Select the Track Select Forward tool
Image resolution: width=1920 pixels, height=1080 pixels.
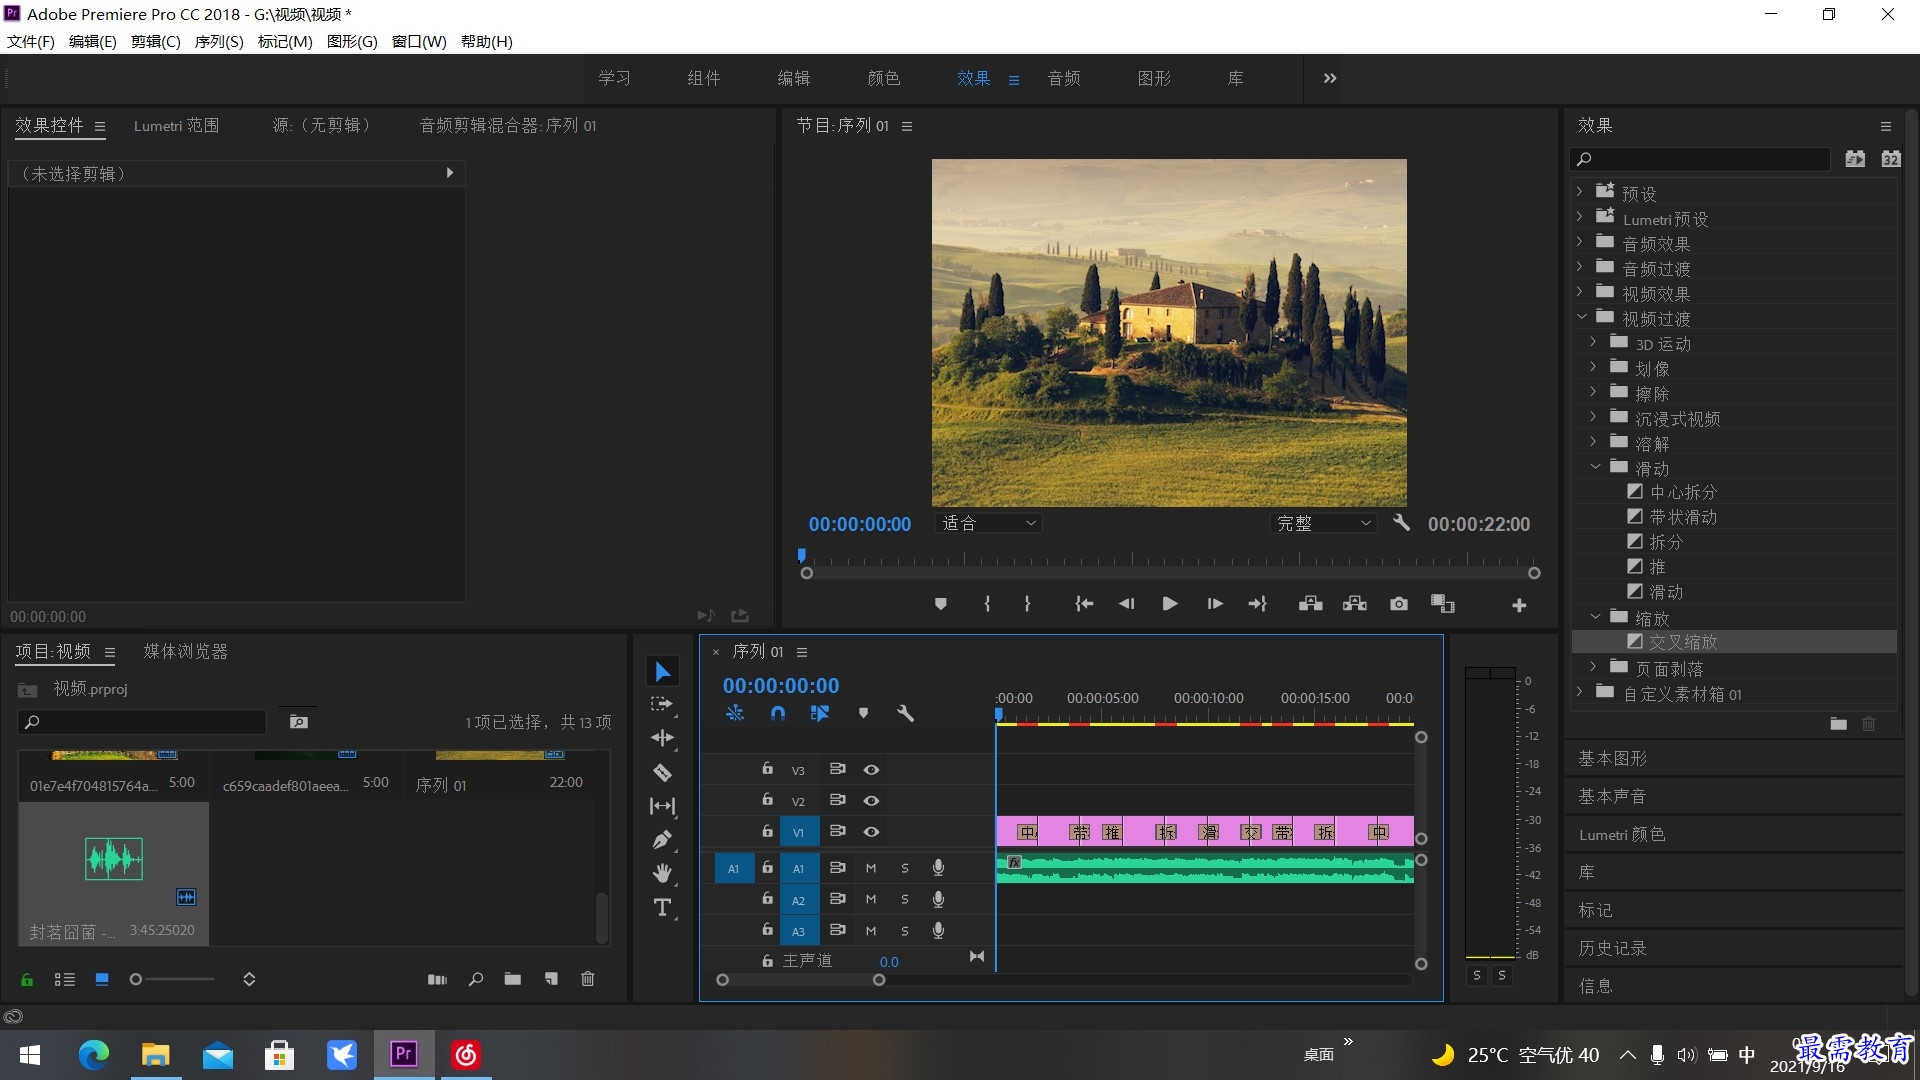[662, 704]
